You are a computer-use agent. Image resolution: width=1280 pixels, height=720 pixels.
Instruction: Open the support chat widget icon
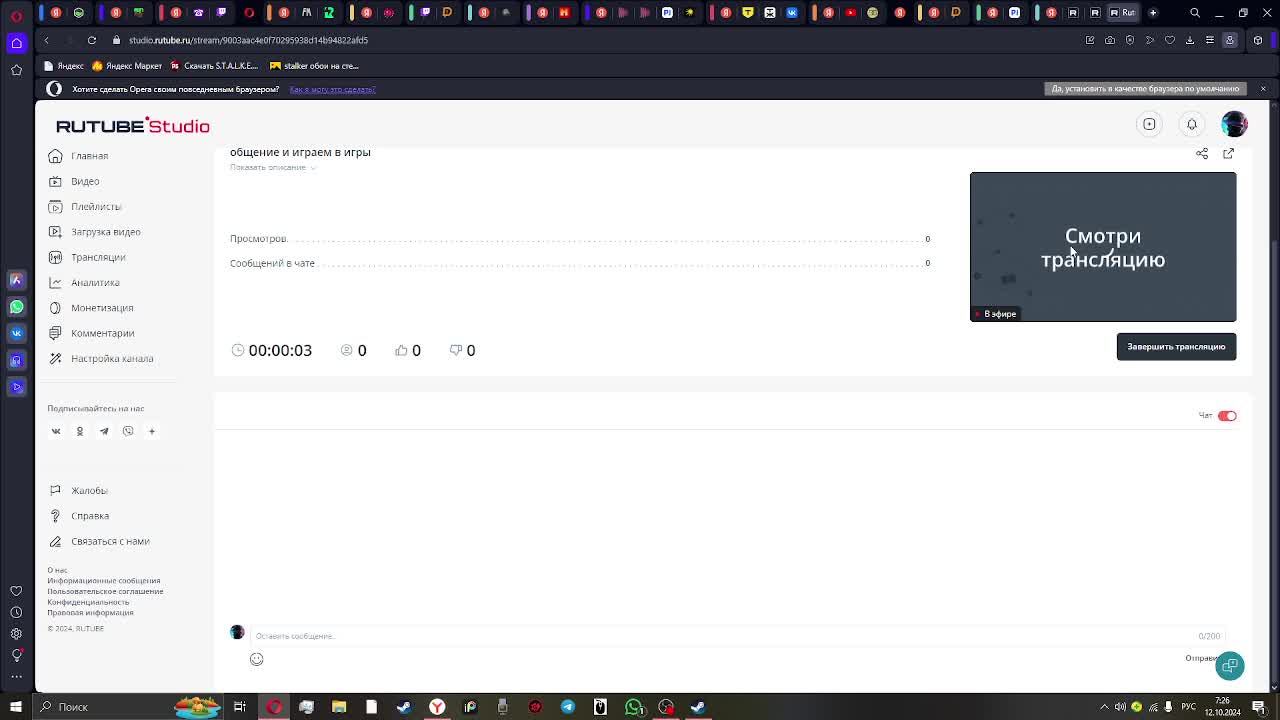coord(1230,666)
